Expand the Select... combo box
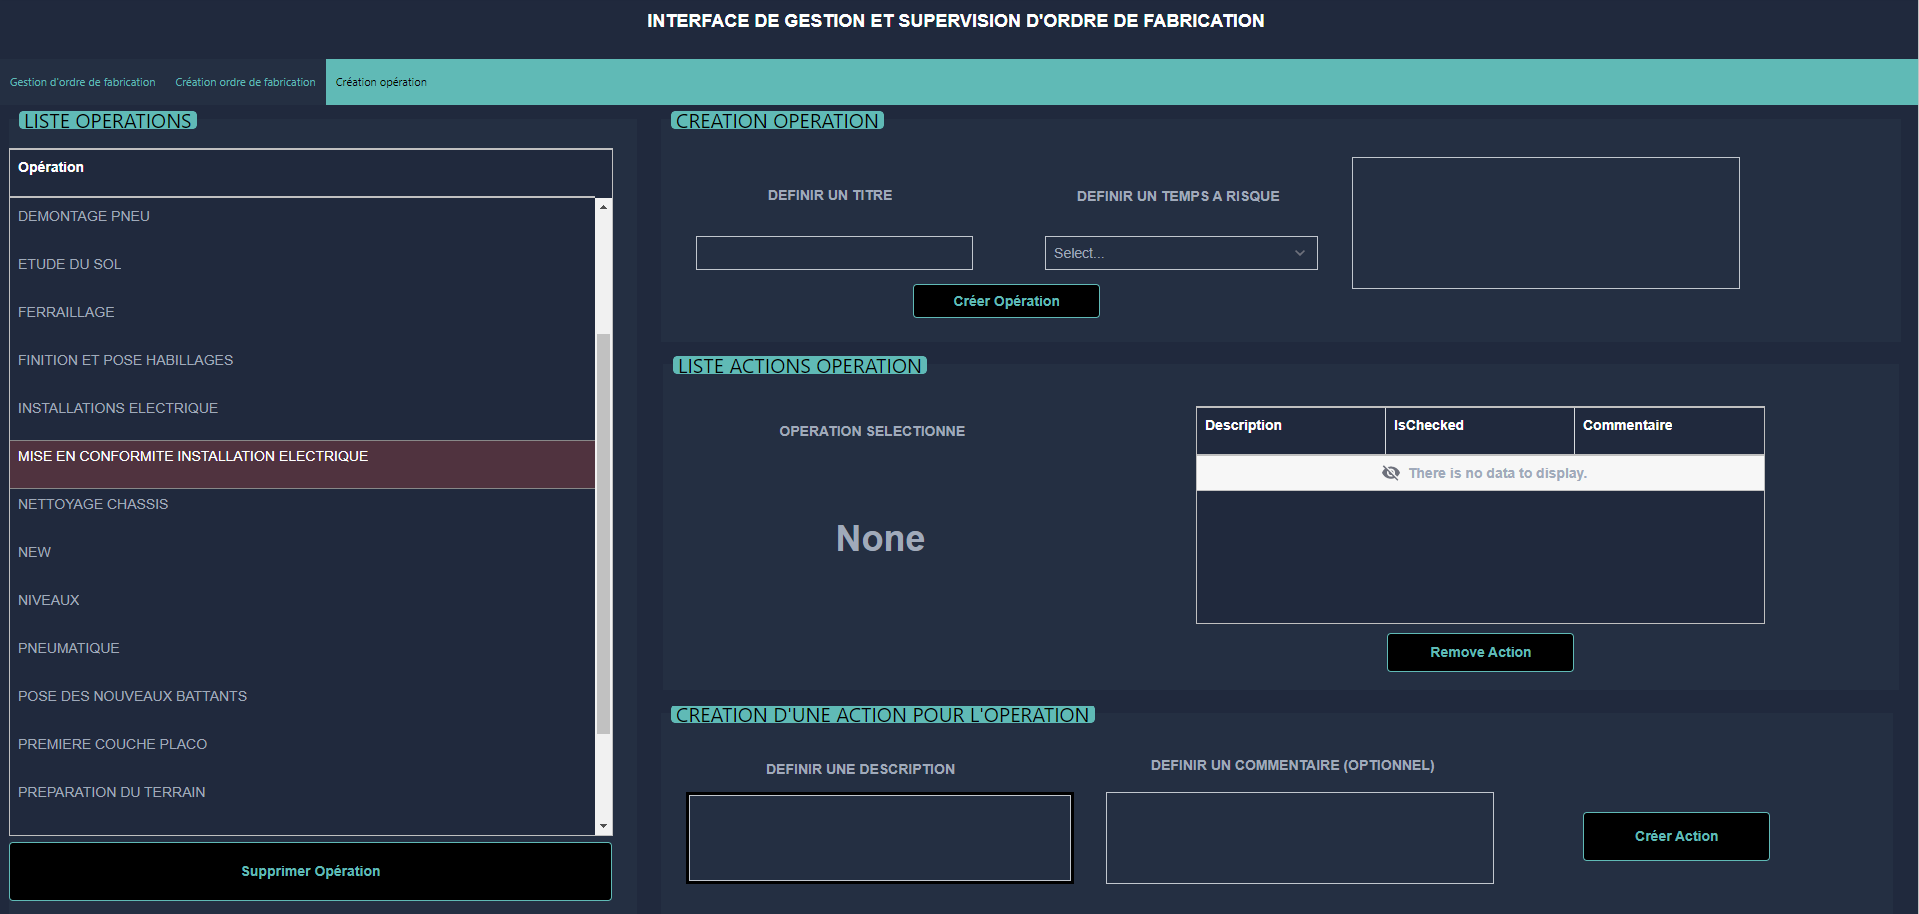The image size is (1919, 914). [1298, 253]
